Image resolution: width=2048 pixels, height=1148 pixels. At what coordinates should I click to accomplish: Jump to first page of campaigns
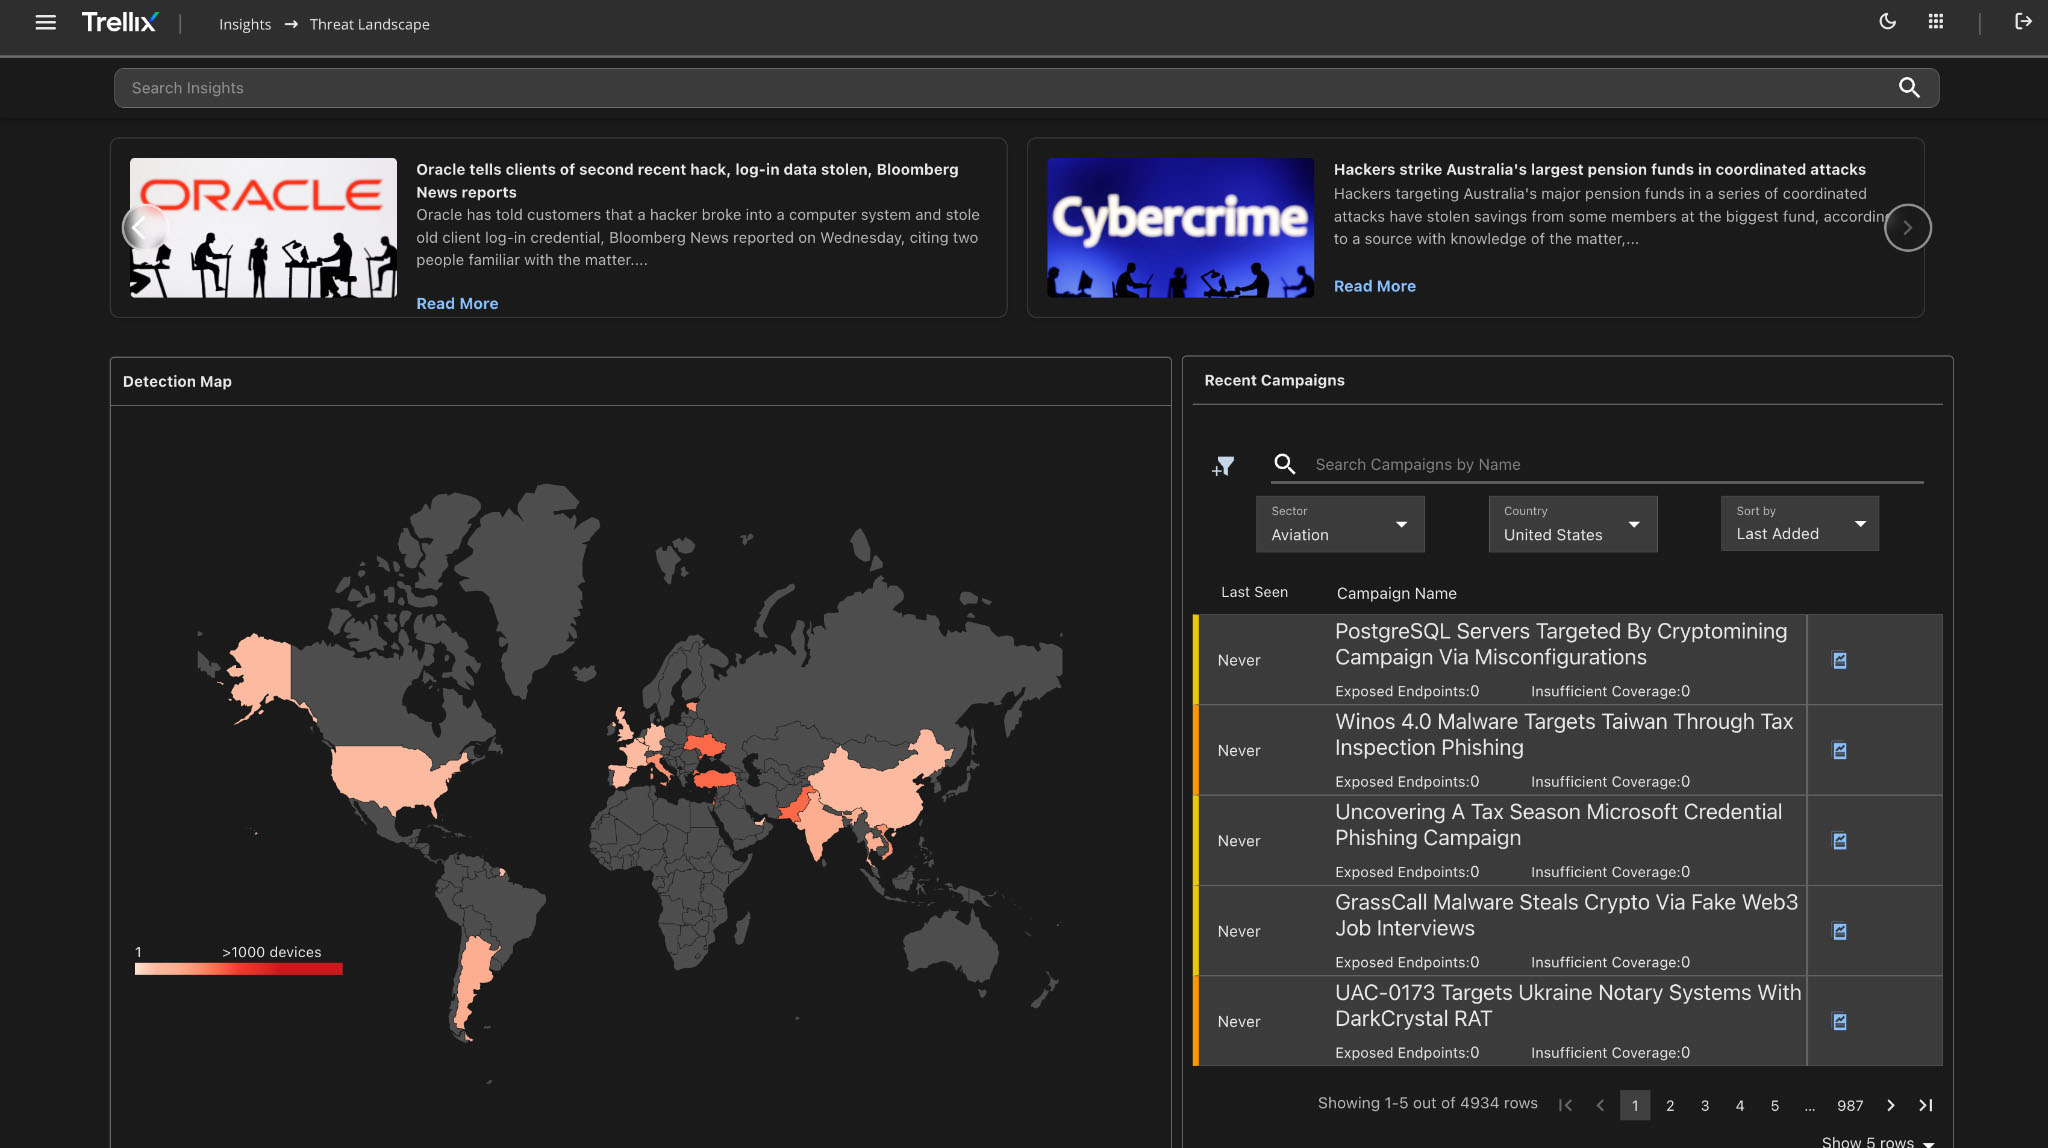pos(1565,1105)
